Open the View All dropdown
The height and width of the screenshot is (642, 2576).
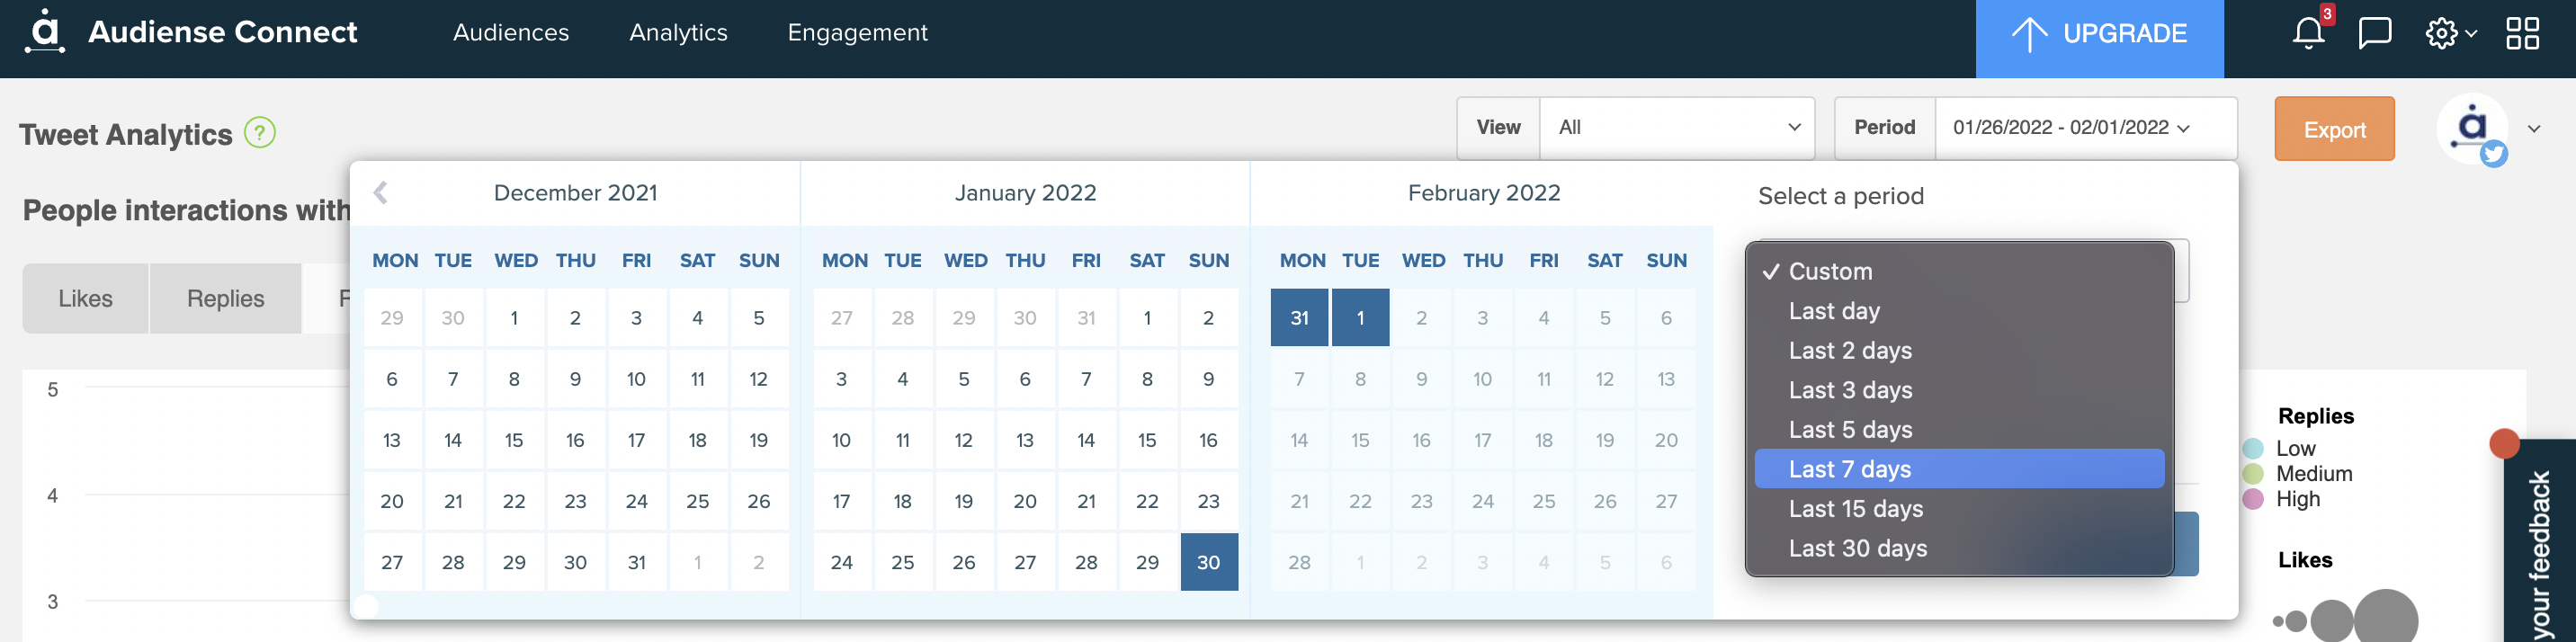[1677, 128]
